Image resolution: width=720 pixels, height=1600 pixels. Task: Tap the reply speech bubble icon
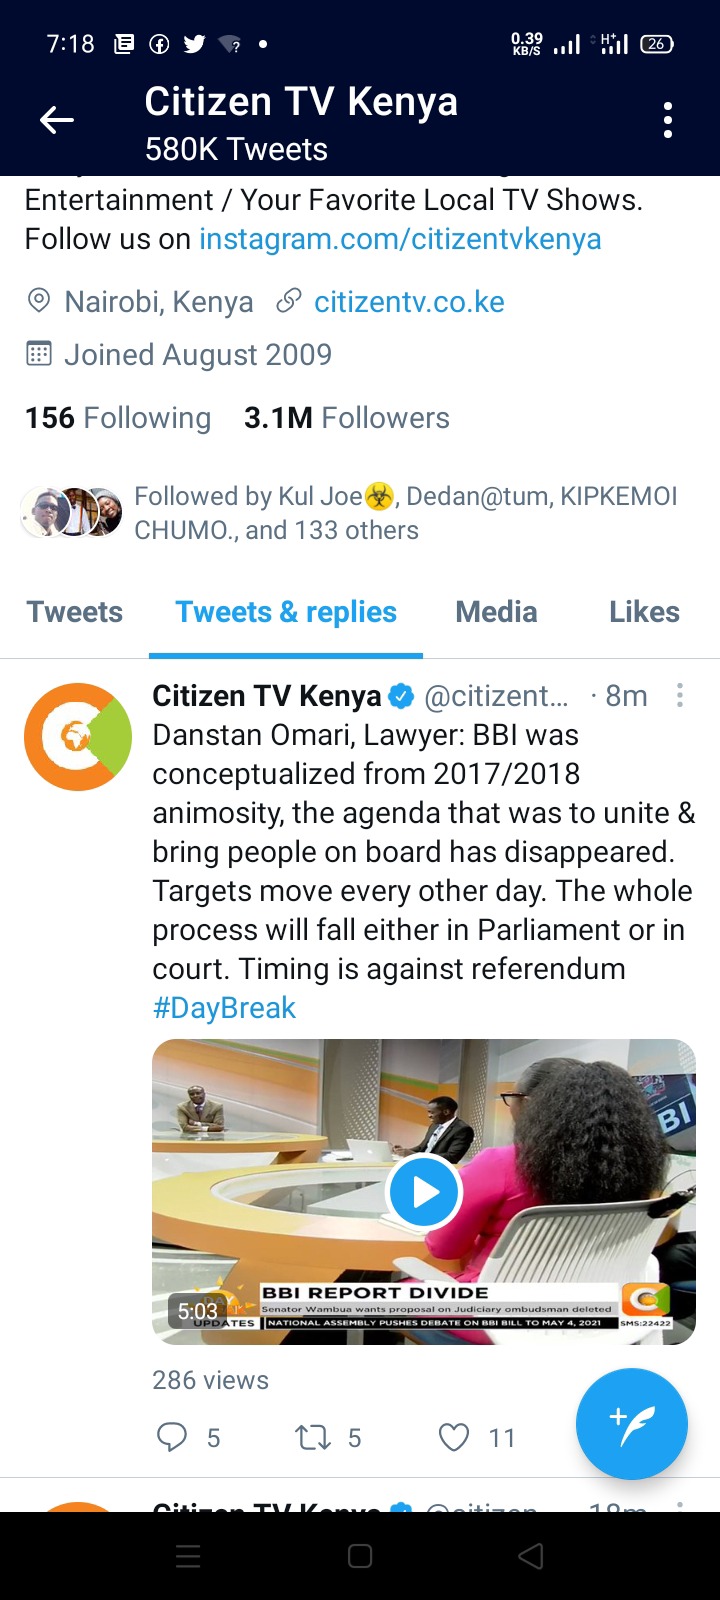(172, 1437)
